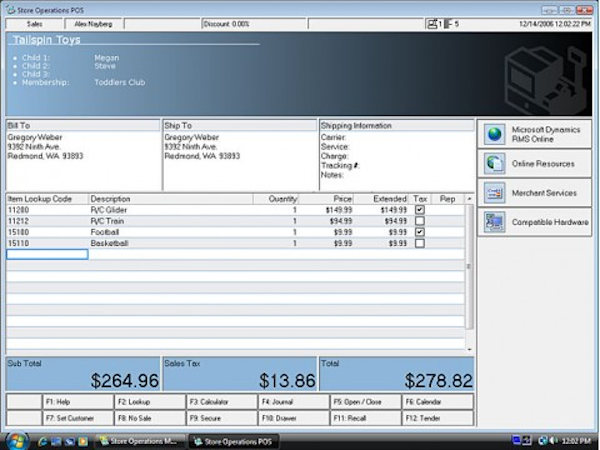
Task: Enable Tax checkbox for R/C Train
Action: (420, 221)
